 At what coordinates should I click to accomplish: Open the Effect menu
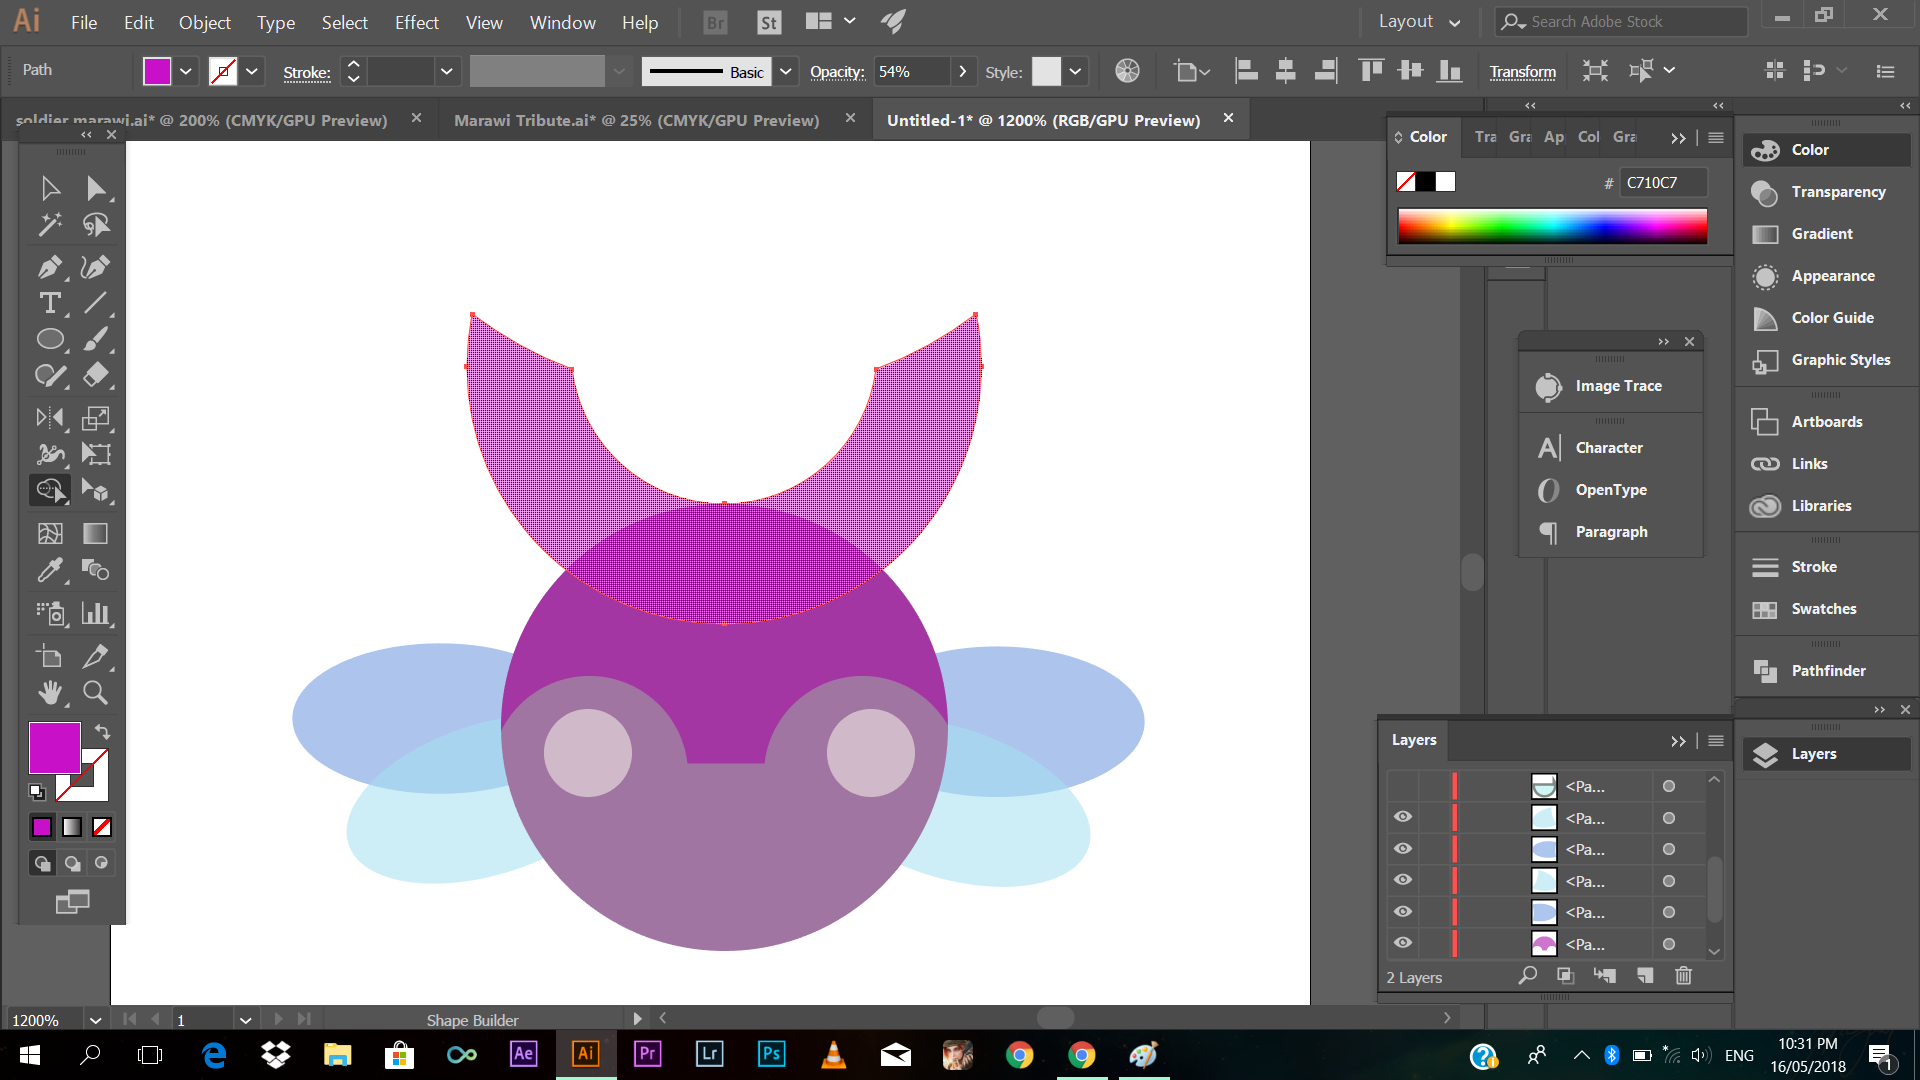[x=417, y=22]
